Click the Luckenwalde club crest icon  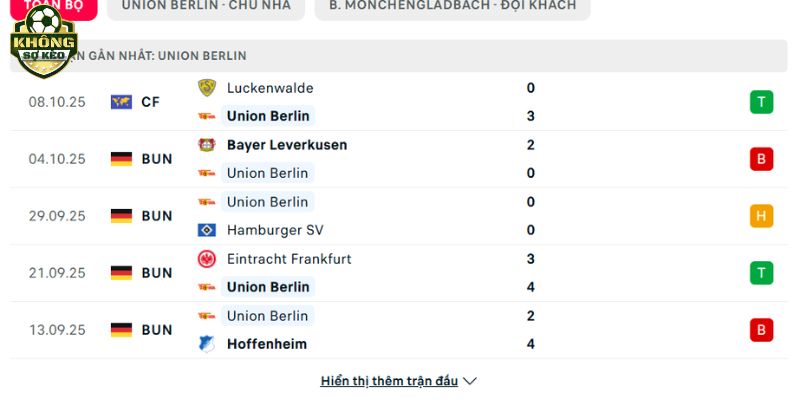tap(207, 88)
